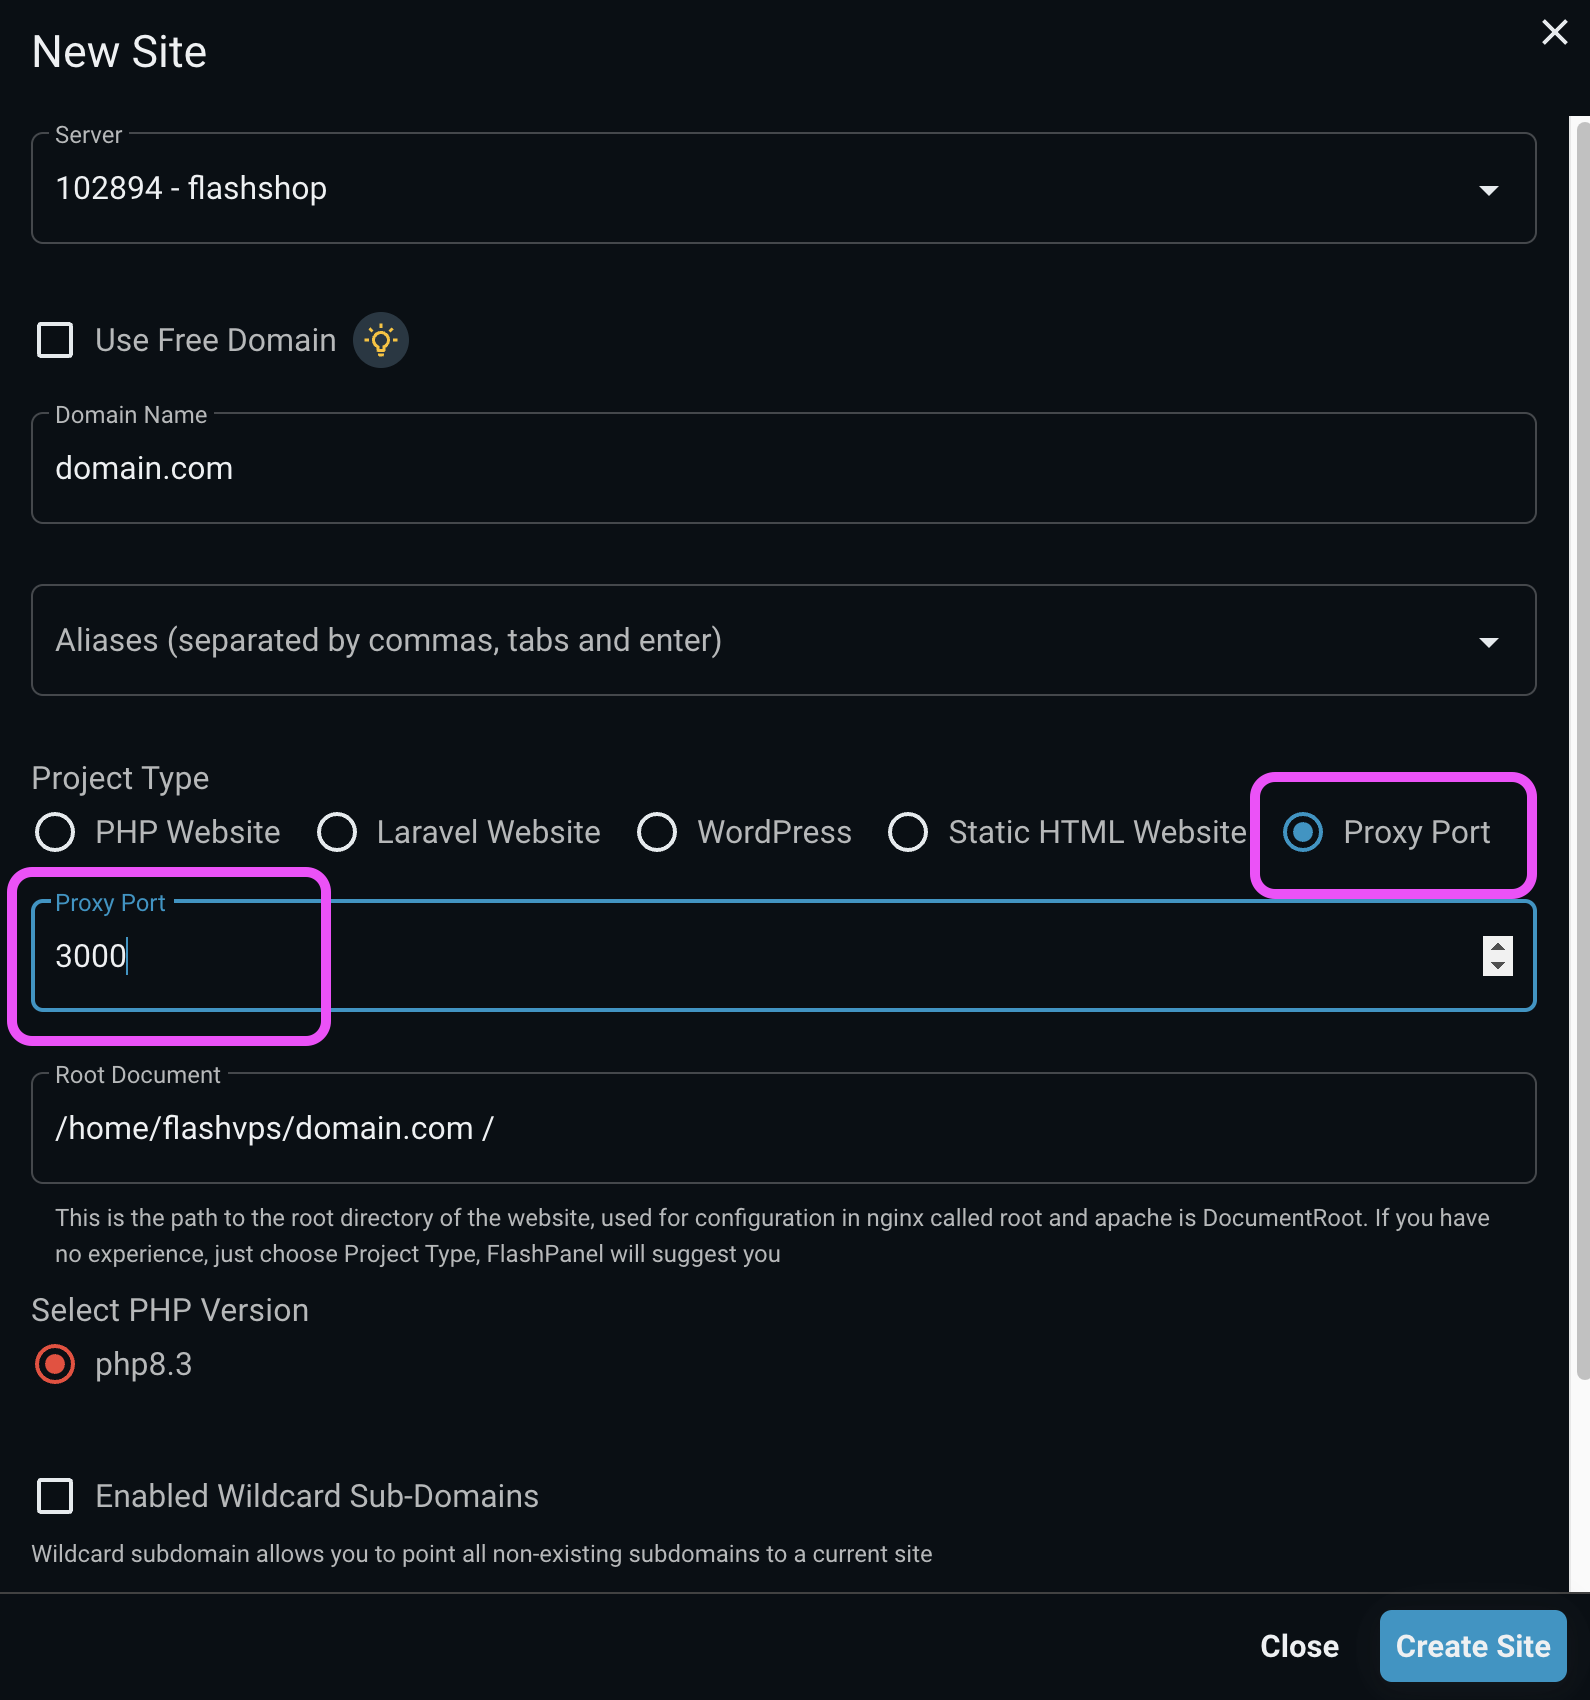This screenshot has height=1700, width=1590.
Task: Select PHP Website project type
Action: 55,832
